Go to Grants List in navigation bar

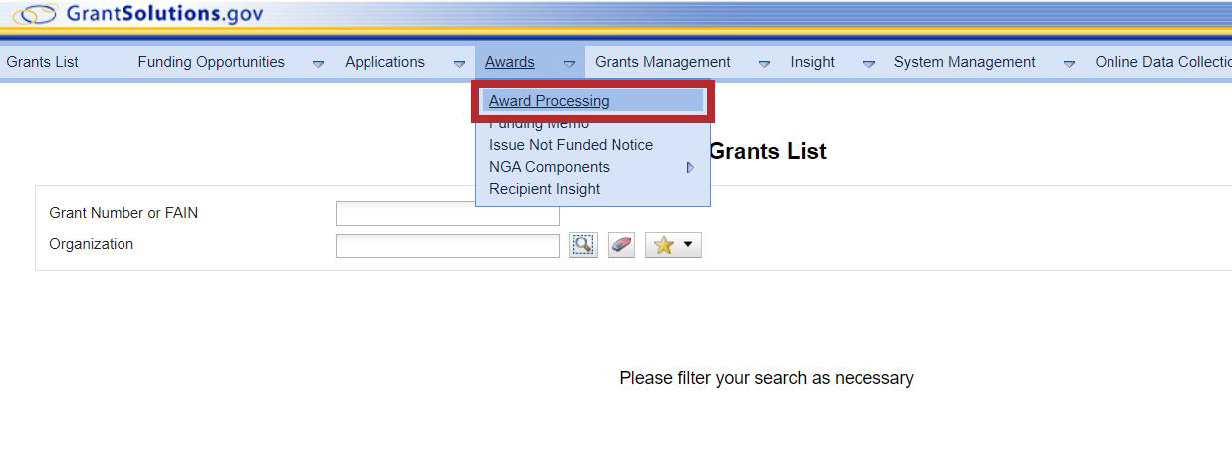43,62
